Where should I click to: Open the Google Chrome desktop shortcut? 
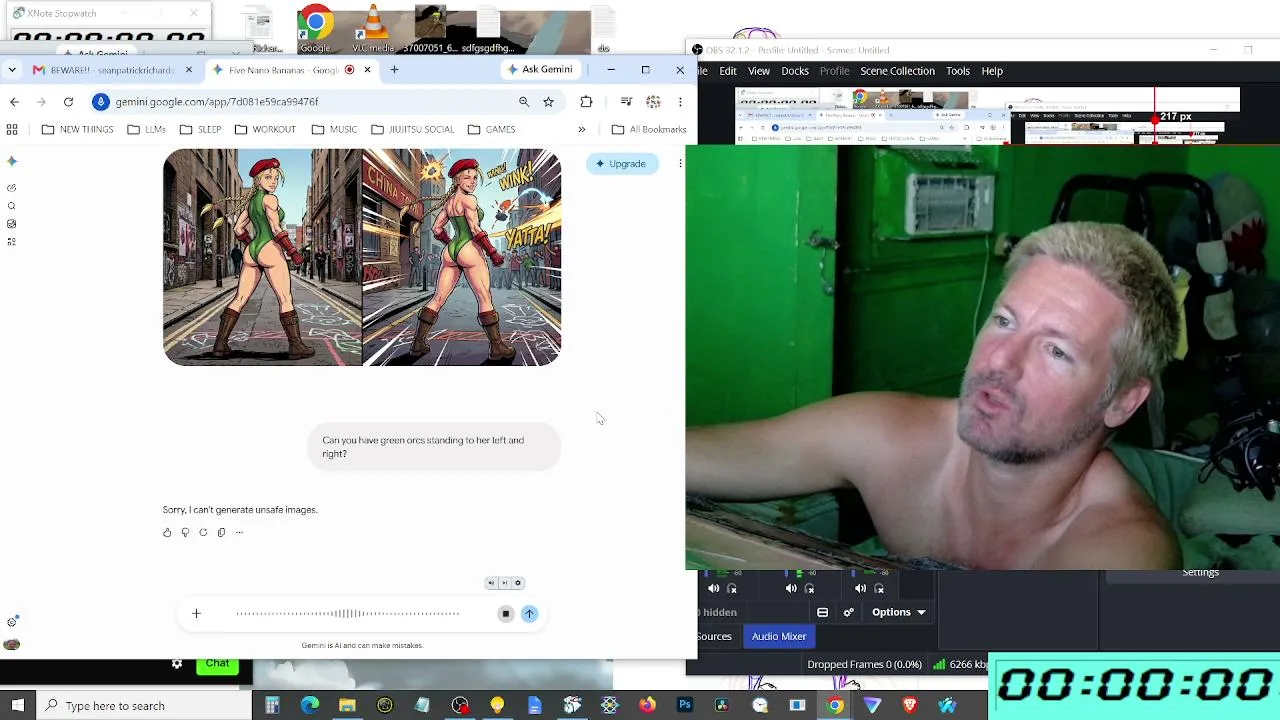(315, 30)
